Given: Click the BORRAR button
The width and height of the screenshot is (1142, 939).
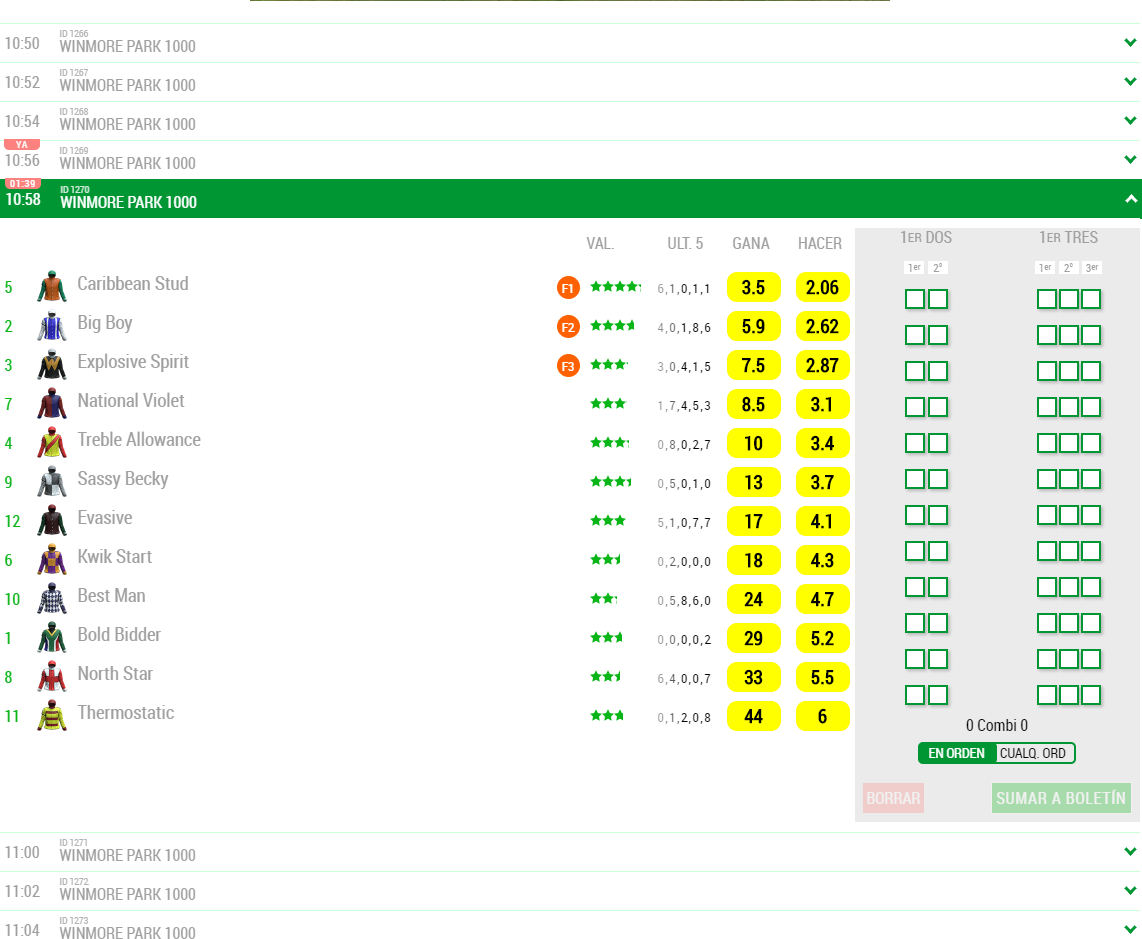Looking at the screenshot, I should (x=894, y=798).
